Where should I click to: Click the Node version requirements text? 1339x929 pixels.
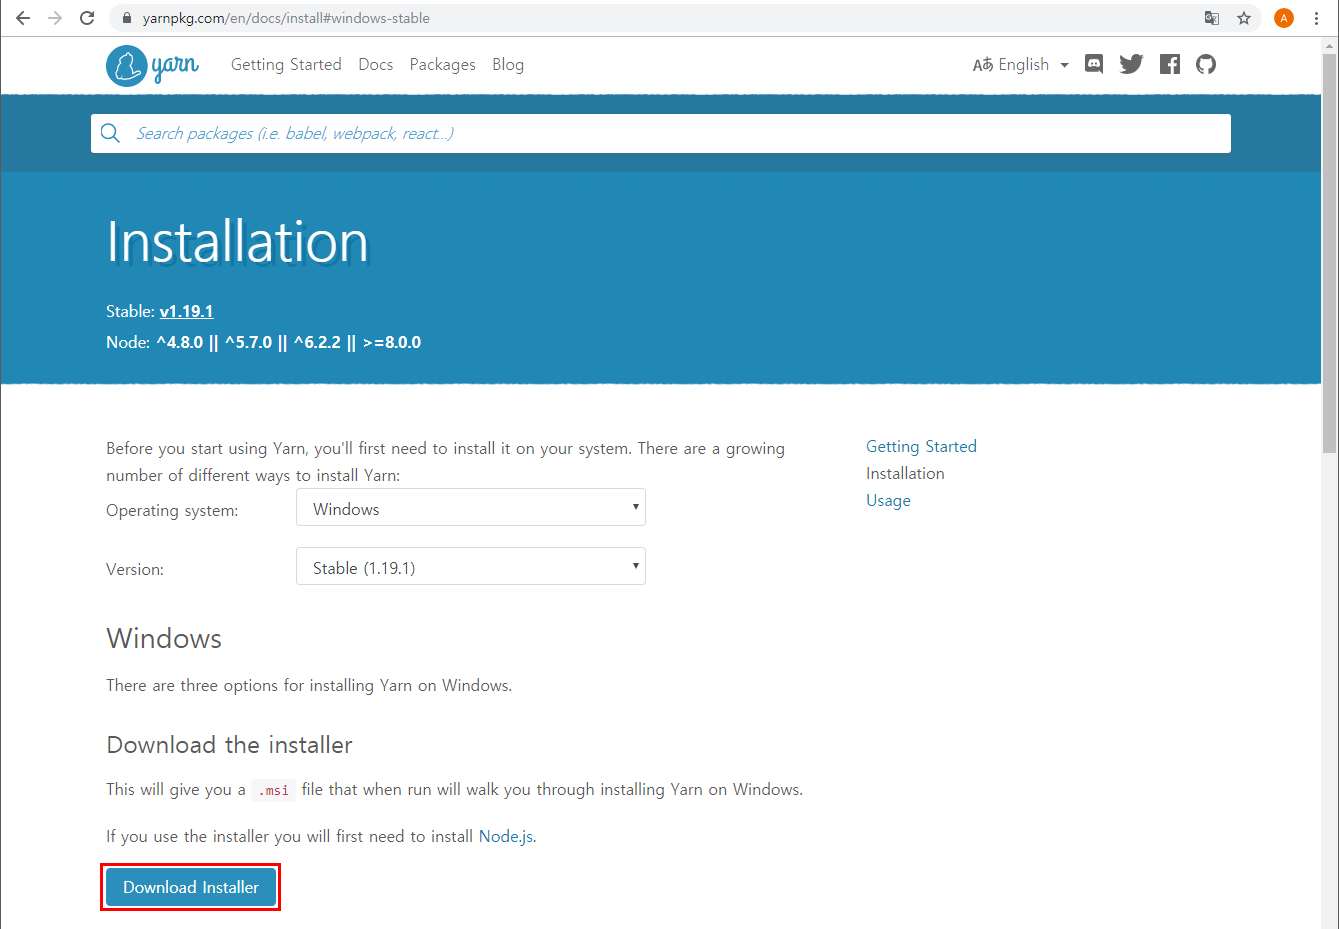coord(264,342)
